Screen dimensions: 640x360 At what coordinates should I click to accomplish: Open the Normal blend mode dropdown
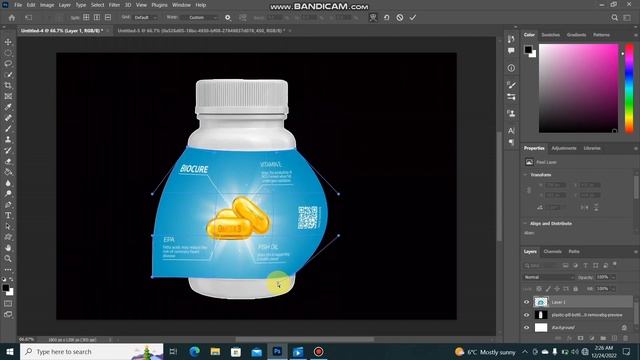click(549, 277)
